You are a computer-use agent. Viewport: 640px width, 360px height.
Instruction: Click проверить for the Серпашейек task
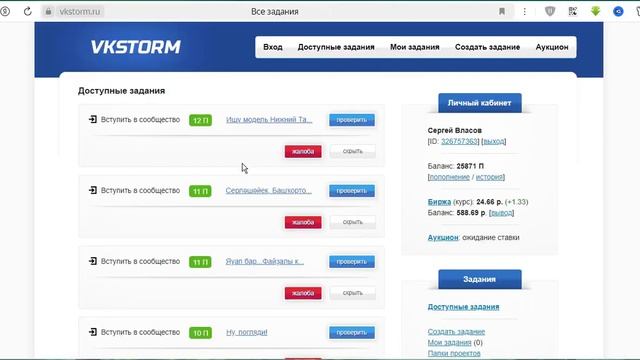[352, 191]
